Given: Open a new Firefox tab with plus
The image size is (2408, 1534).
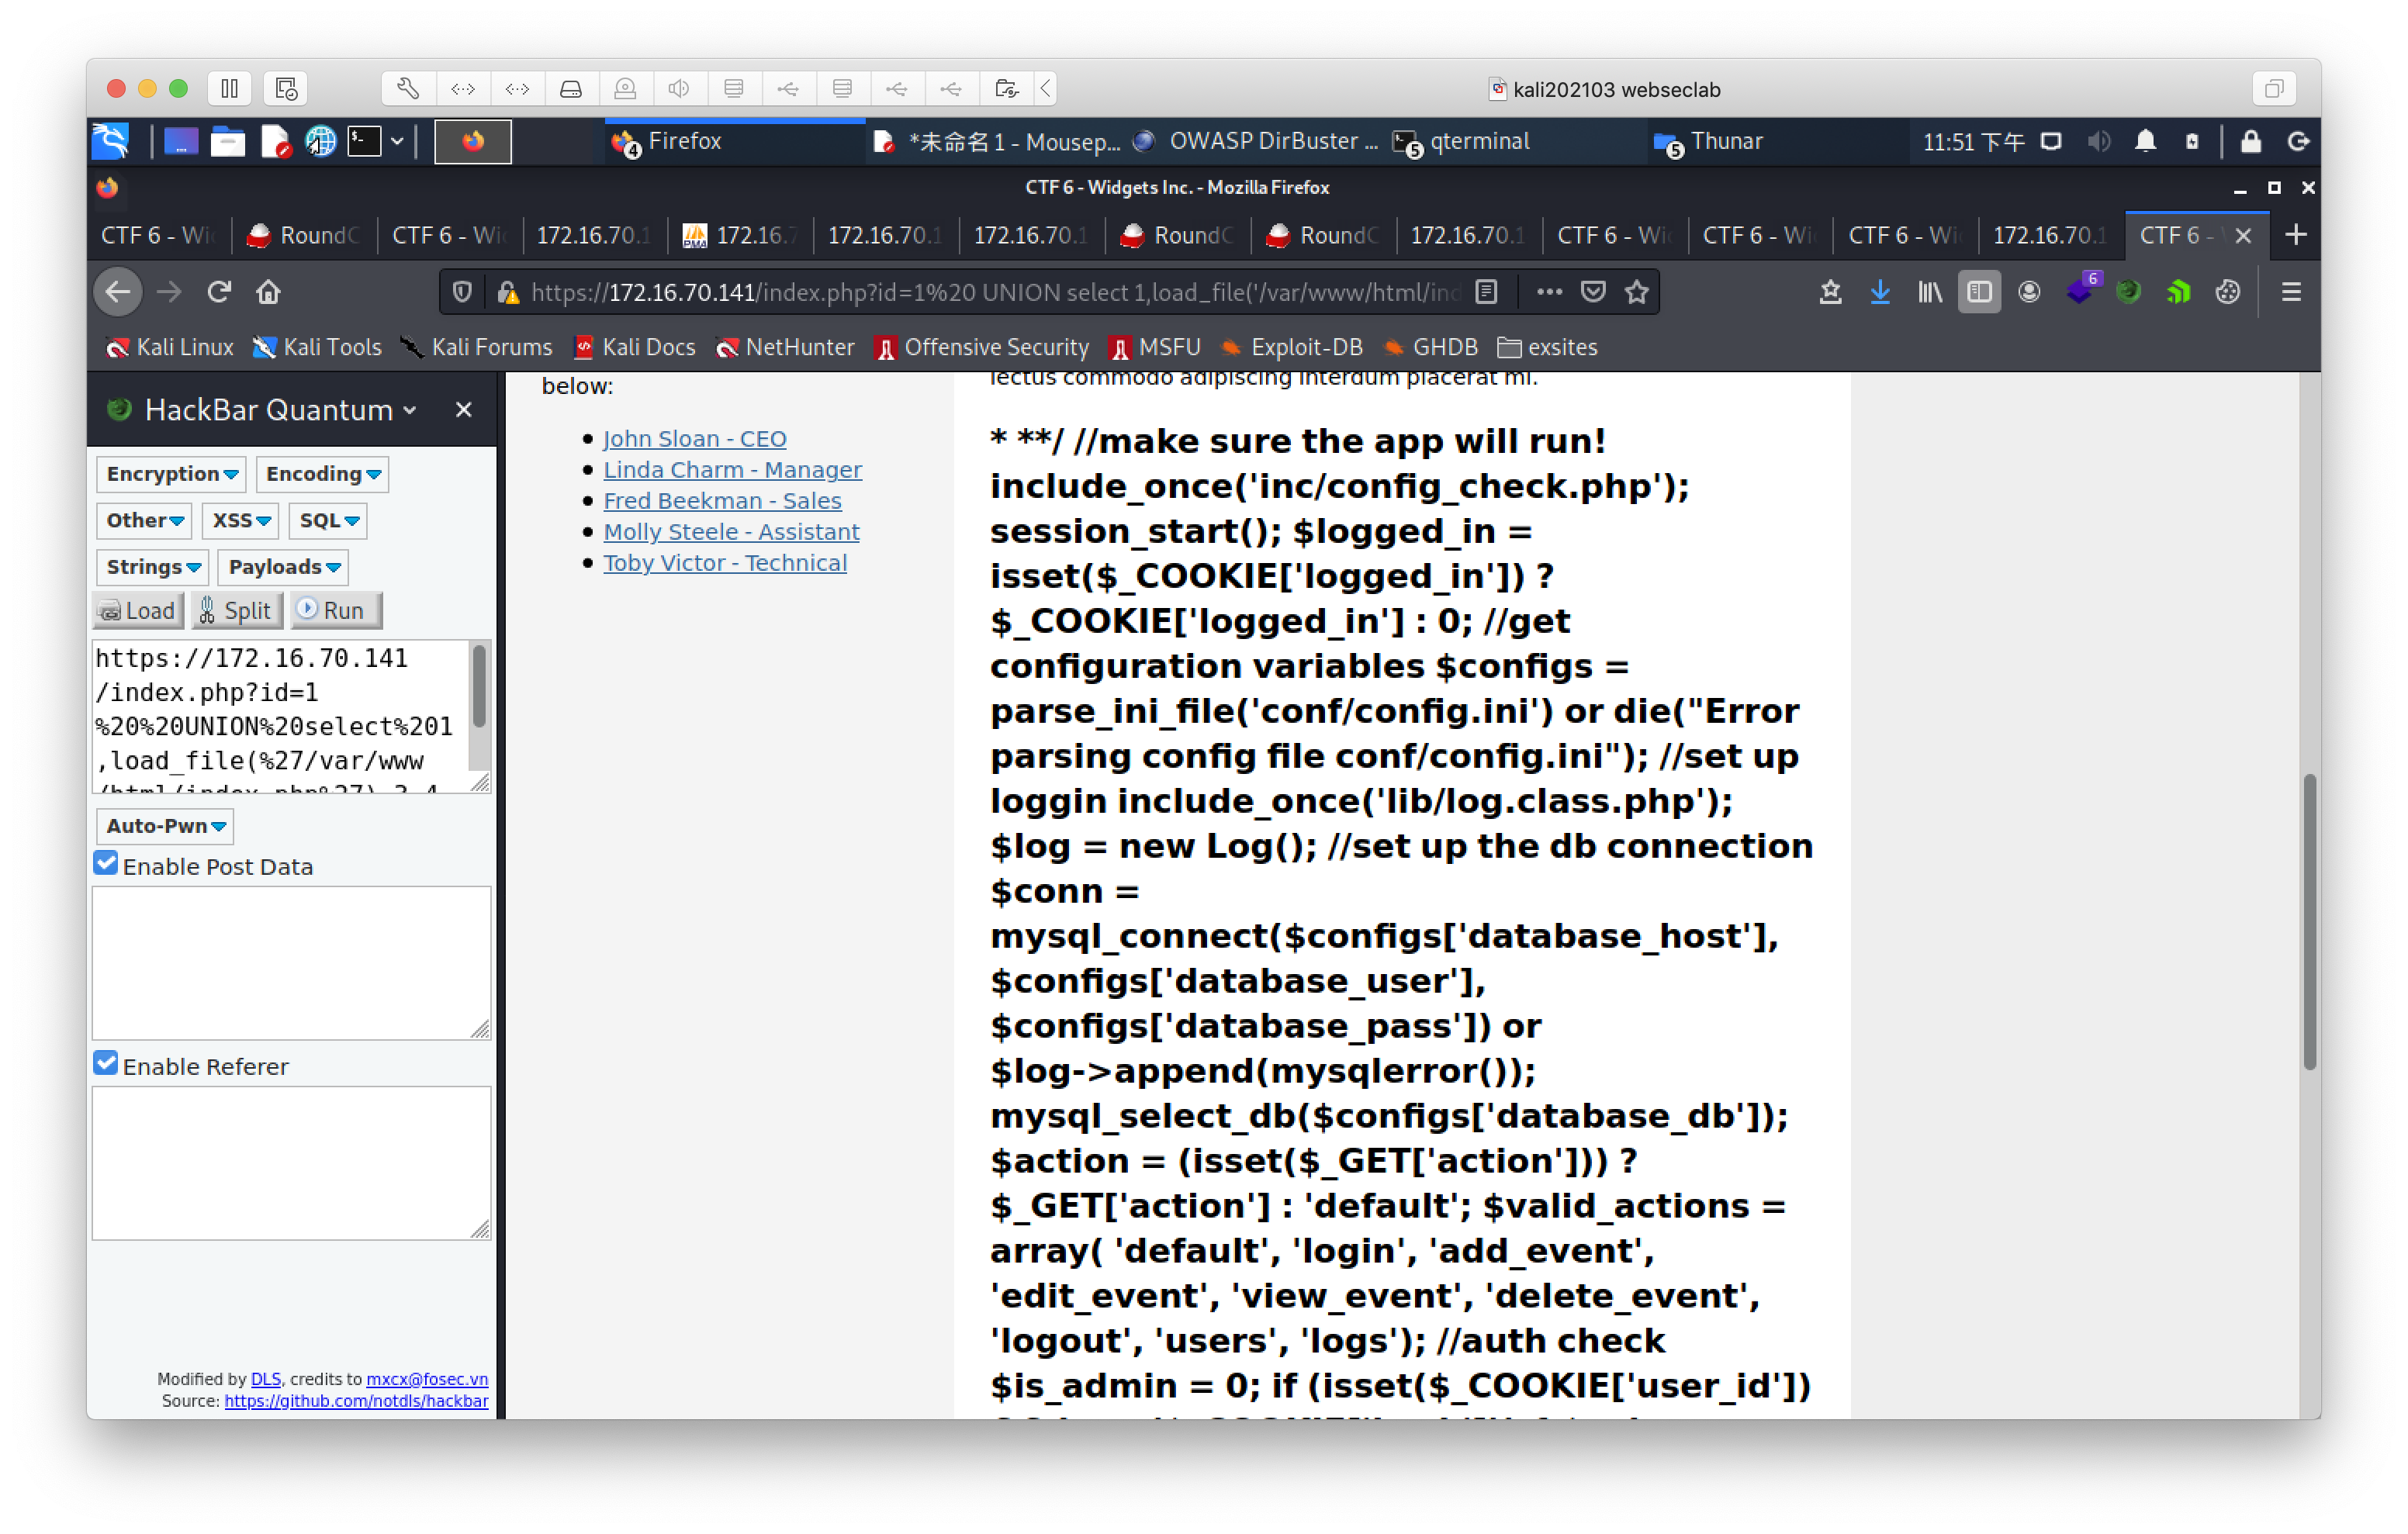Looking at the screenshot, I should [2295, 235].
